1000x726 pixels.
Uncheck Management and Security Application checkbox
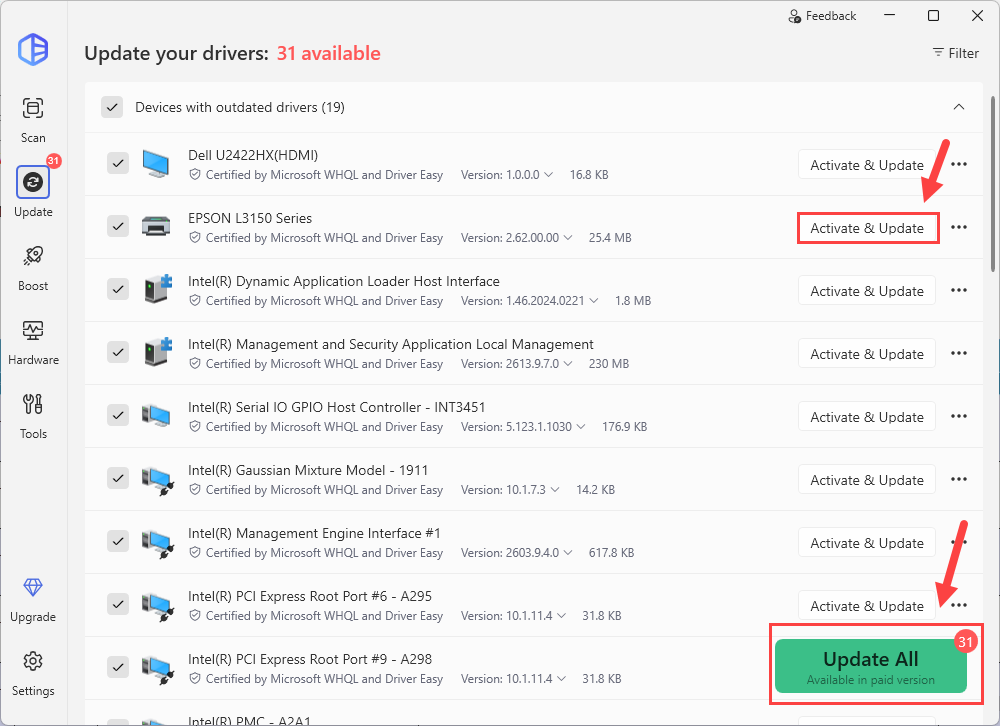(x=118, y=352)
